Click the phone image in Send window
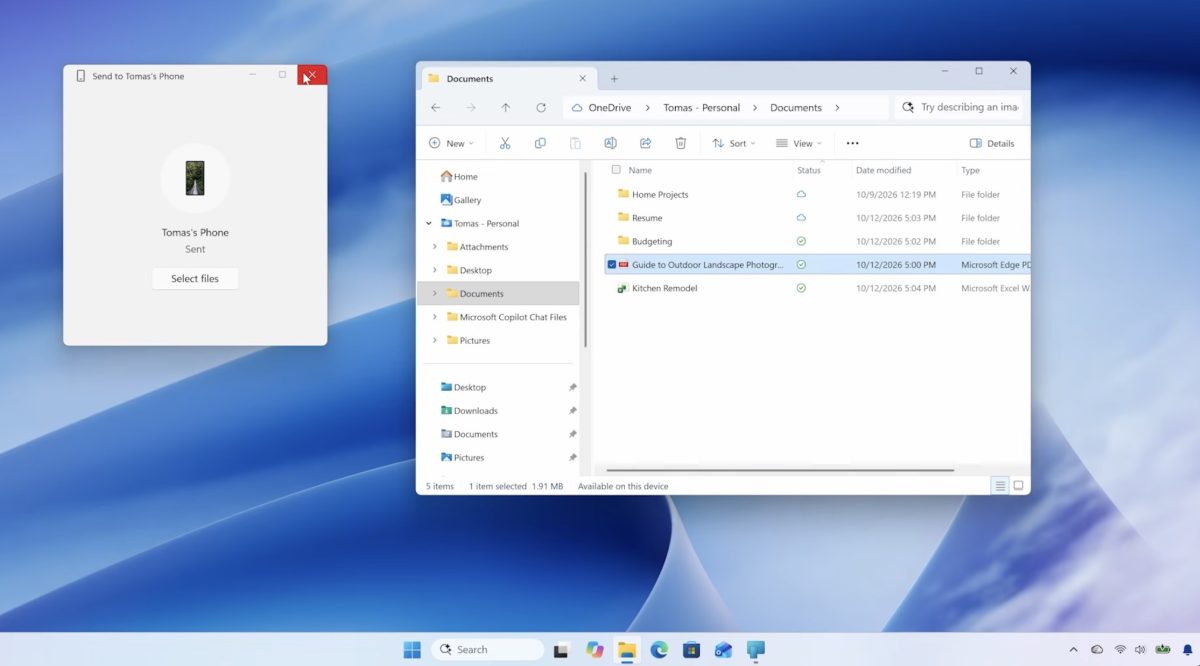 [195, 178]
